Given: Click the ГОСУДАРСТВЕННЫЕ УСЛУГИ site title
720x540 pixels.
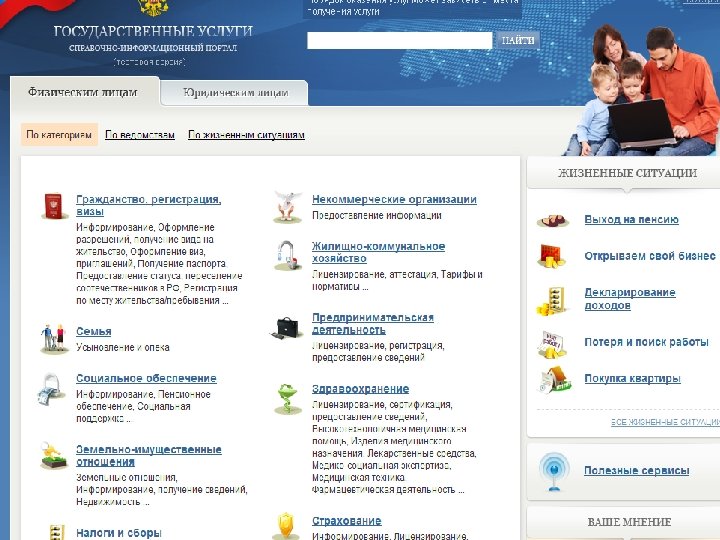Looking at the screenshot, I should (x=153, y=31).
